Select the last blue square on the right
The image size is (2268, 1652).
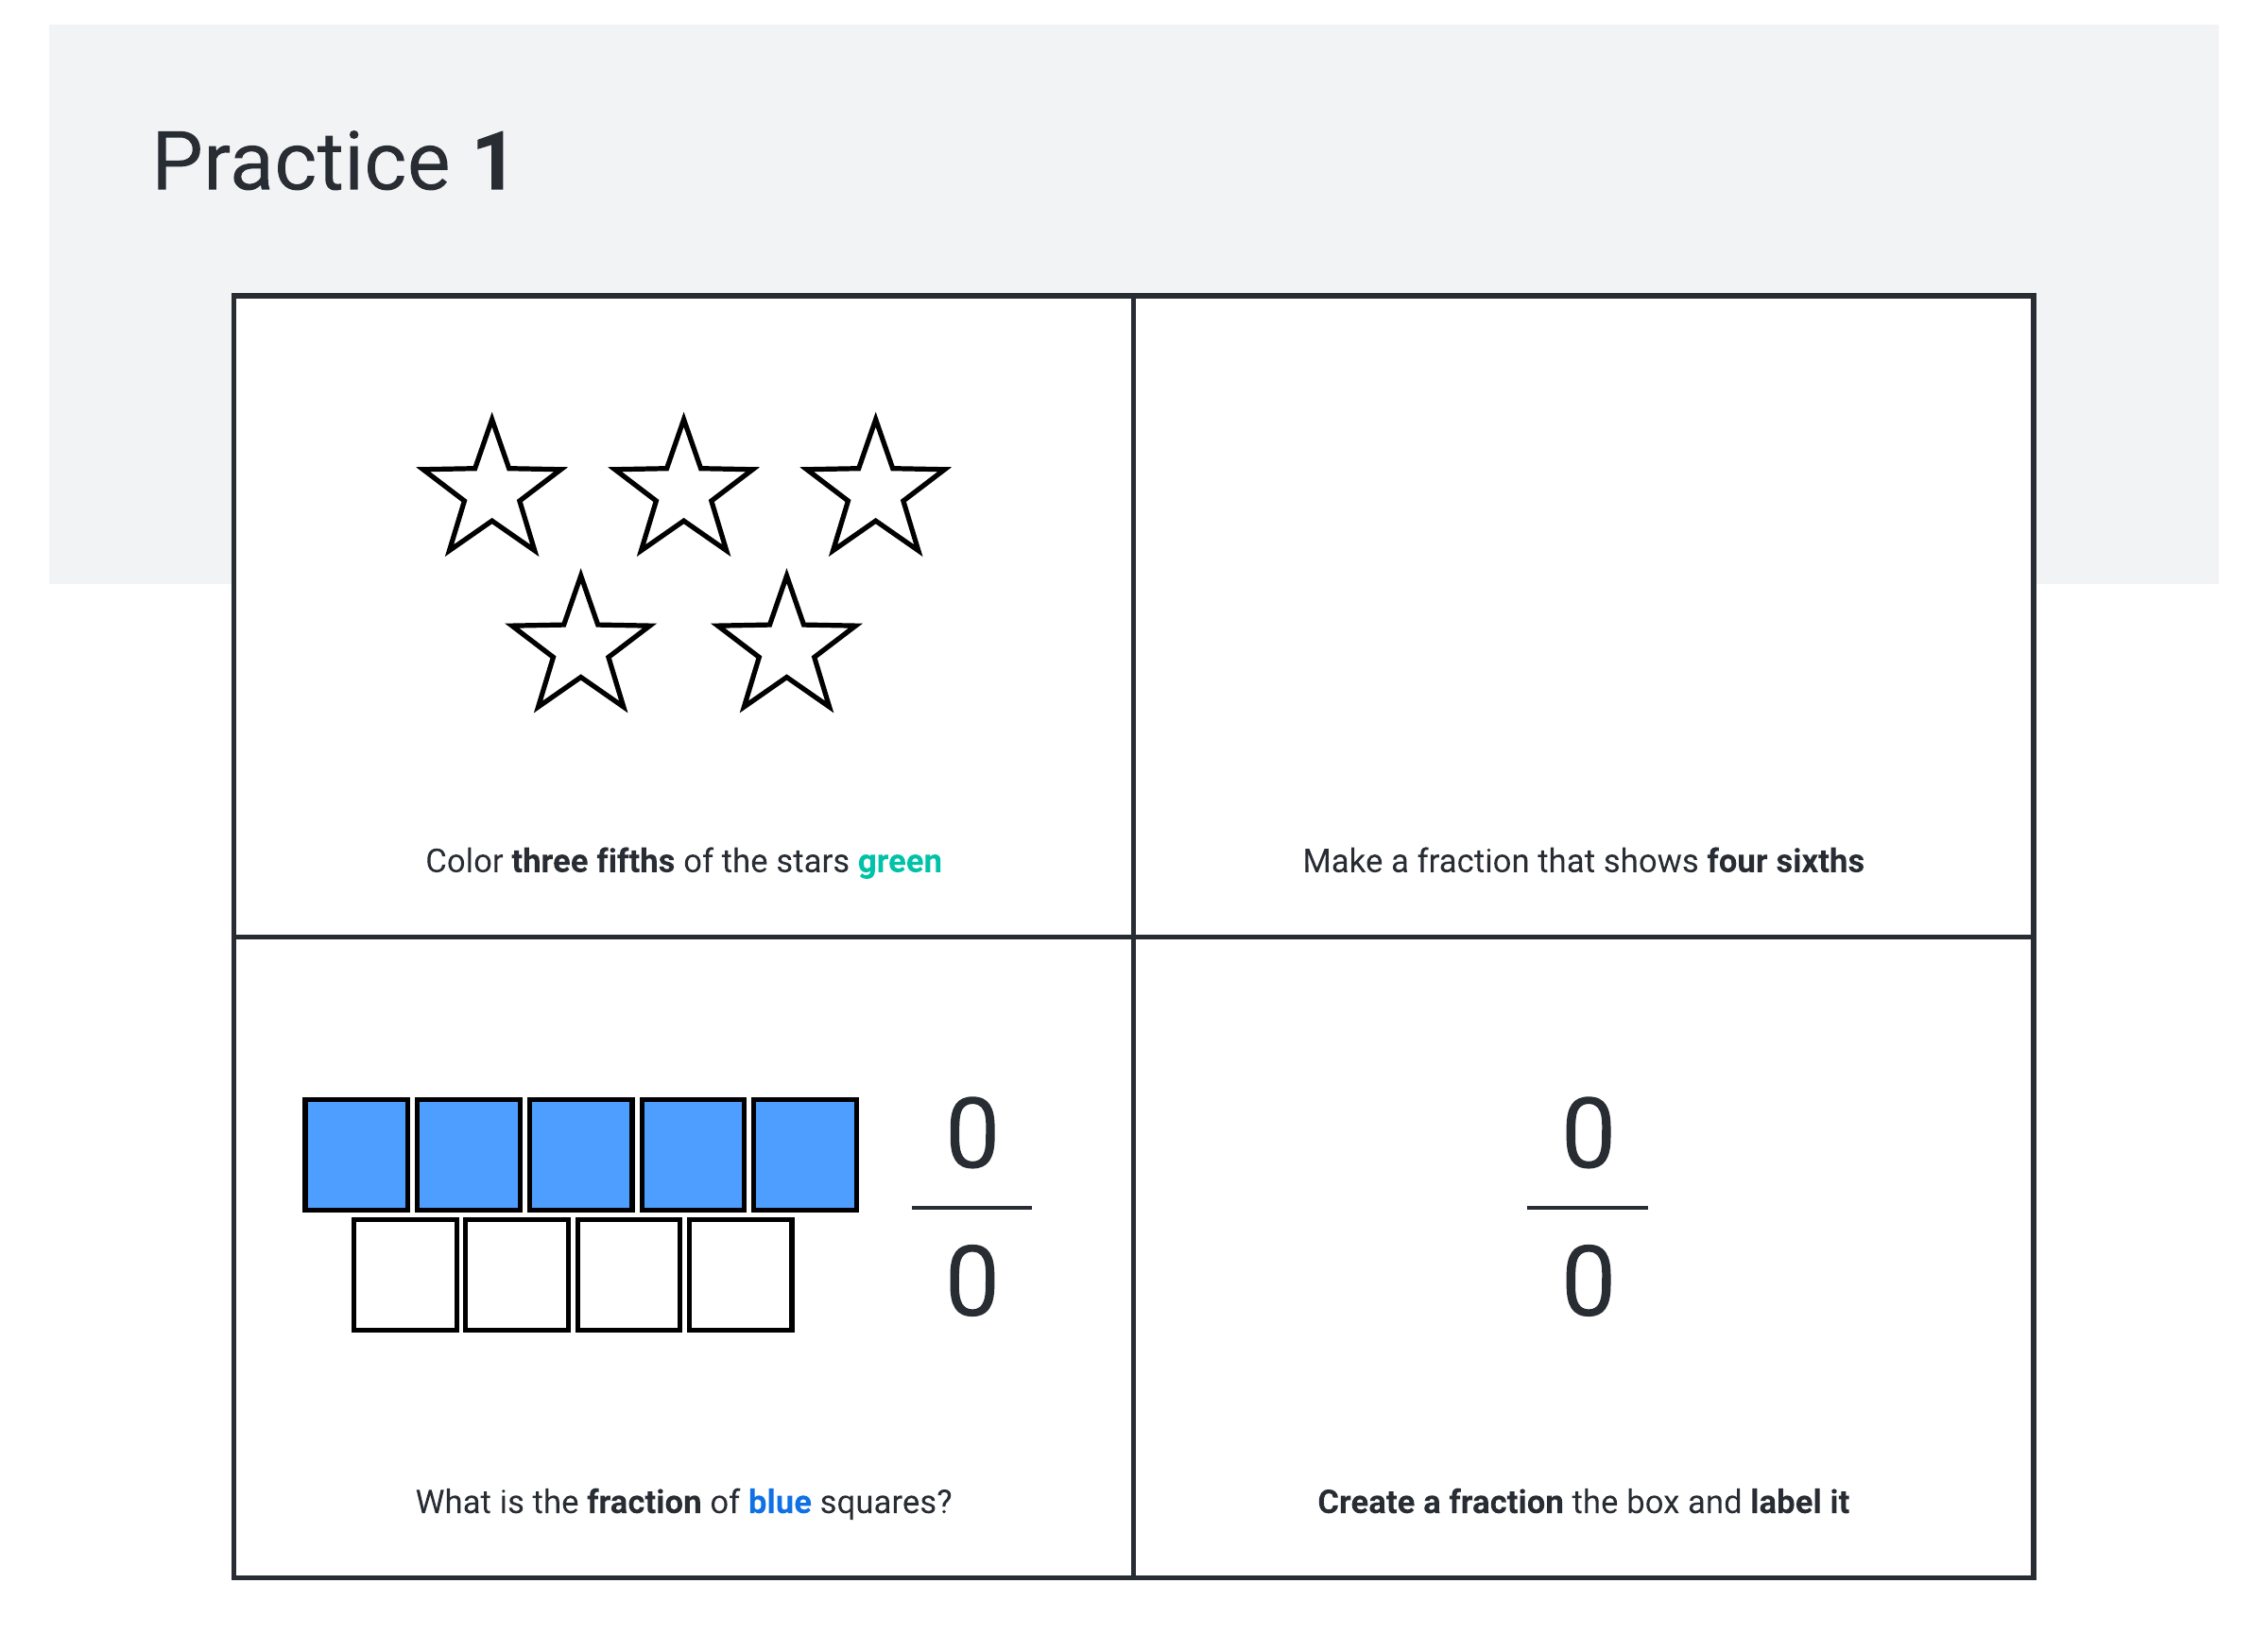click(x=805, y=1155)
